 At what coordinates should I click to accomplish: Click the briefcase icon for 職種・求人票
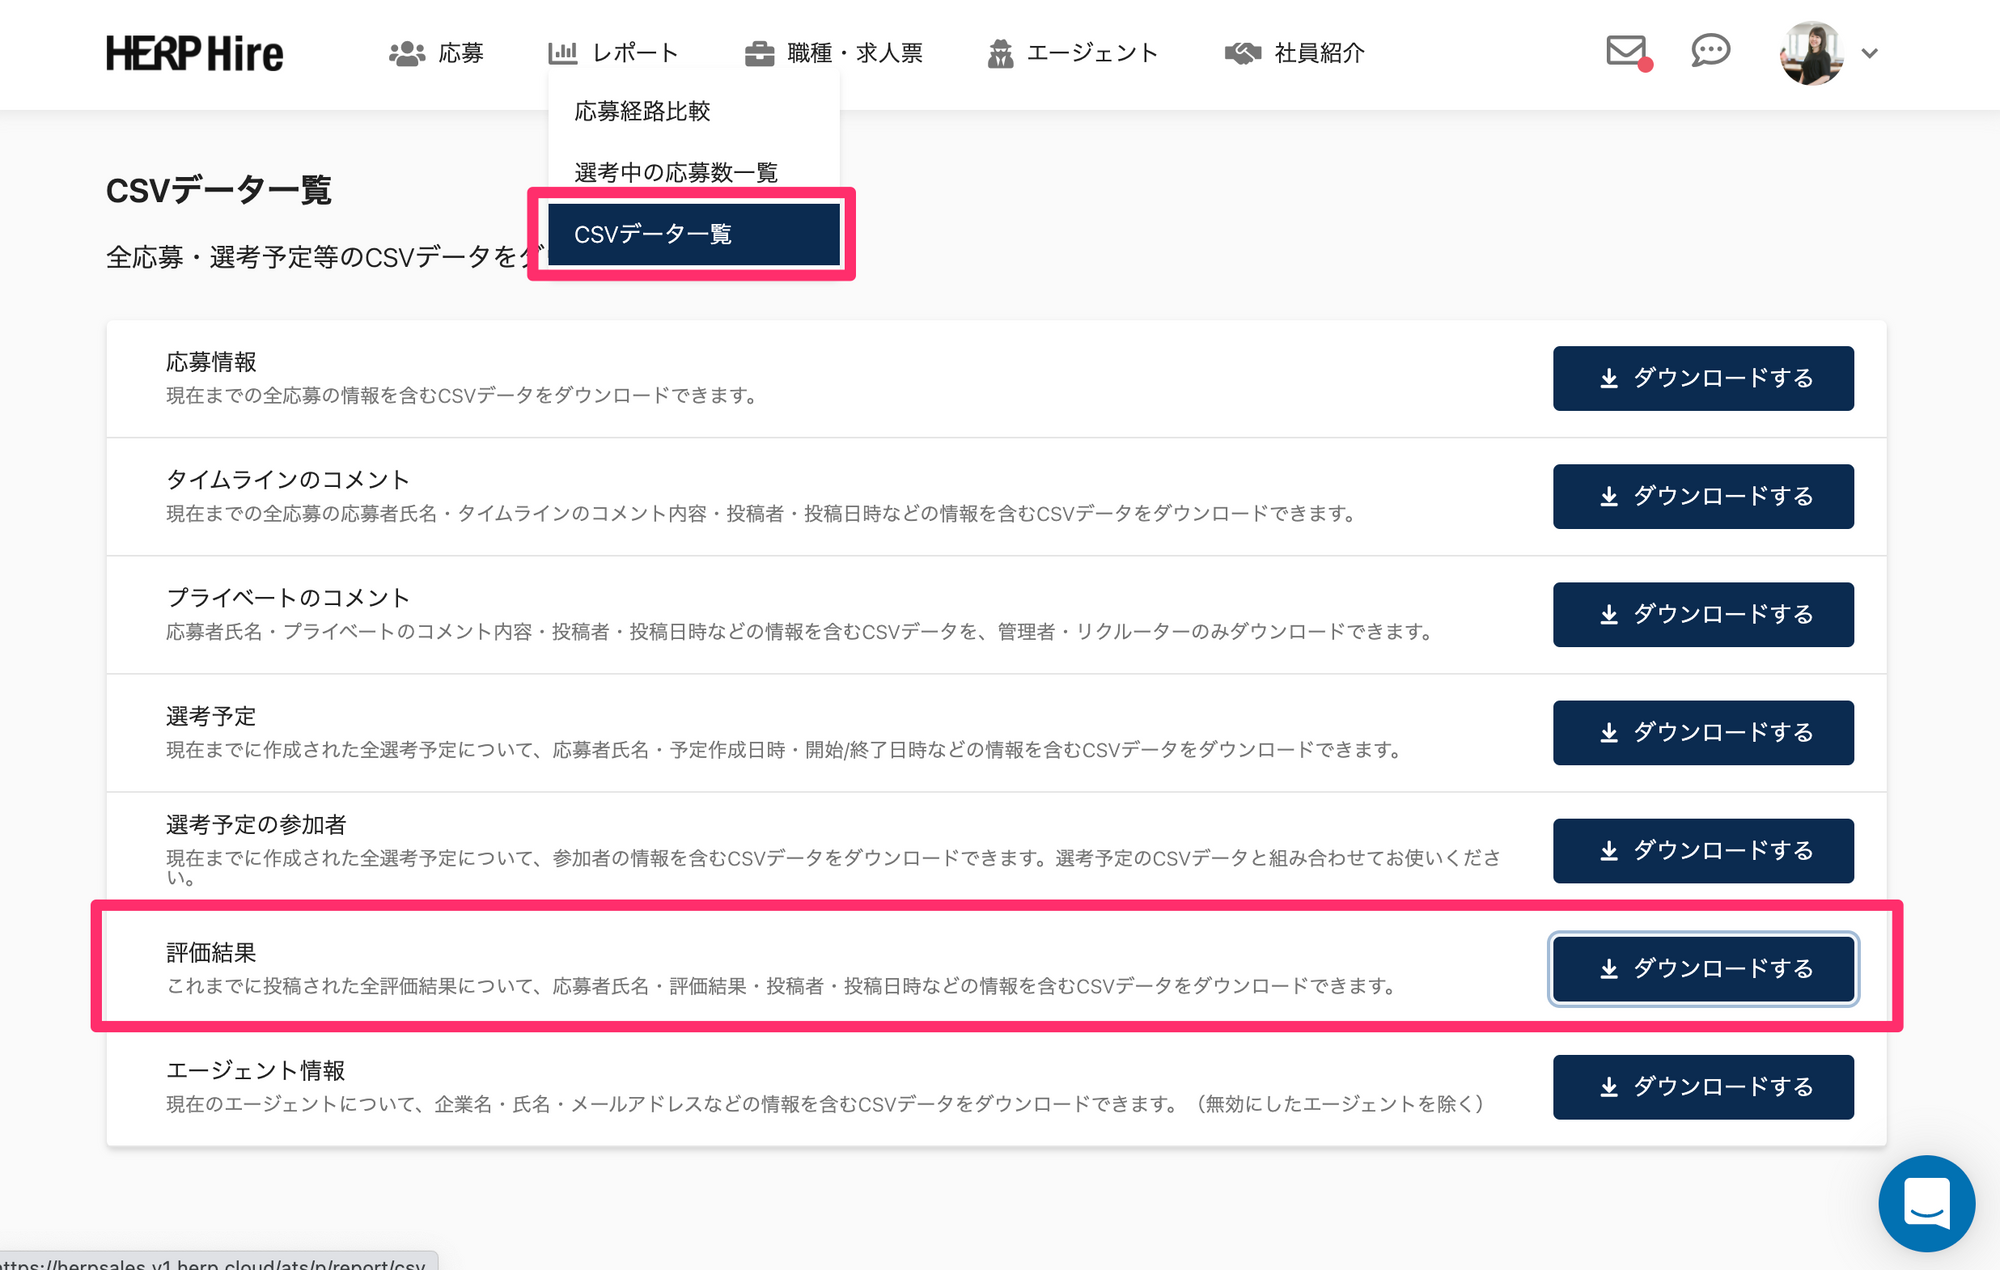pos(760,53)
